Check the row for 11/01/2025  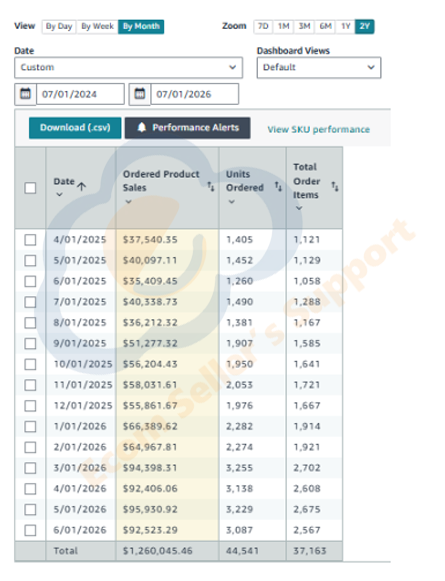30,385
